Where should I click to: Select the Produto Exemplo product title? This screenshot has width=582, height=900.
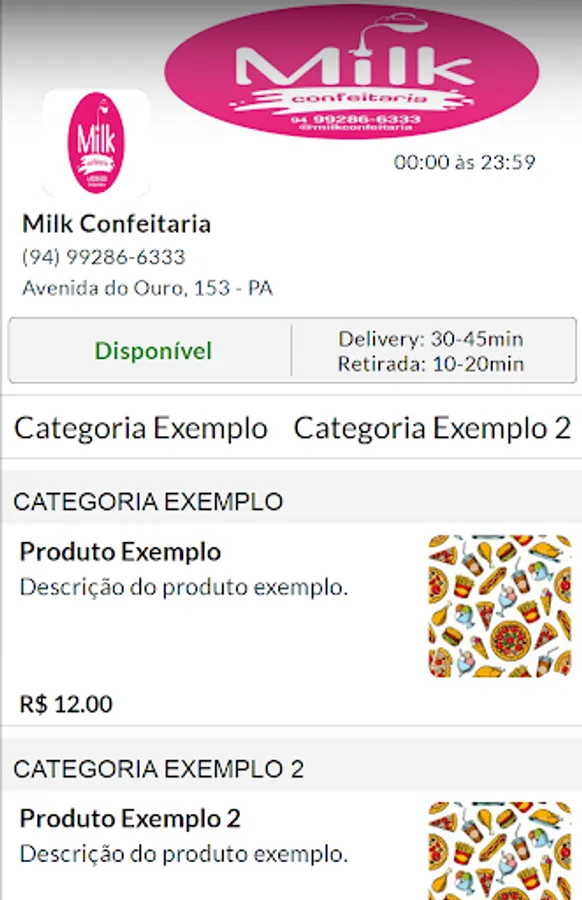coord(121,551)
